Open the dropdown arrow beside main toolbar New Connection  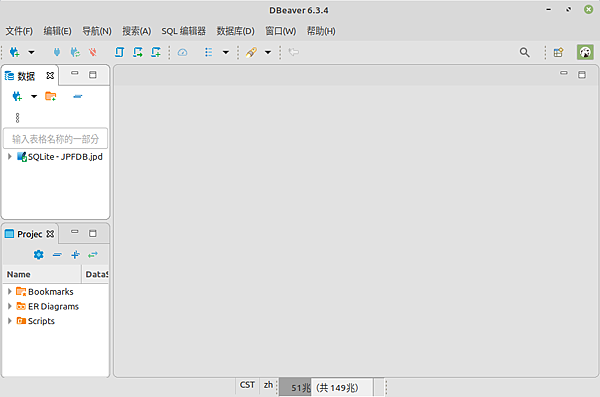[x=31, y=52]
